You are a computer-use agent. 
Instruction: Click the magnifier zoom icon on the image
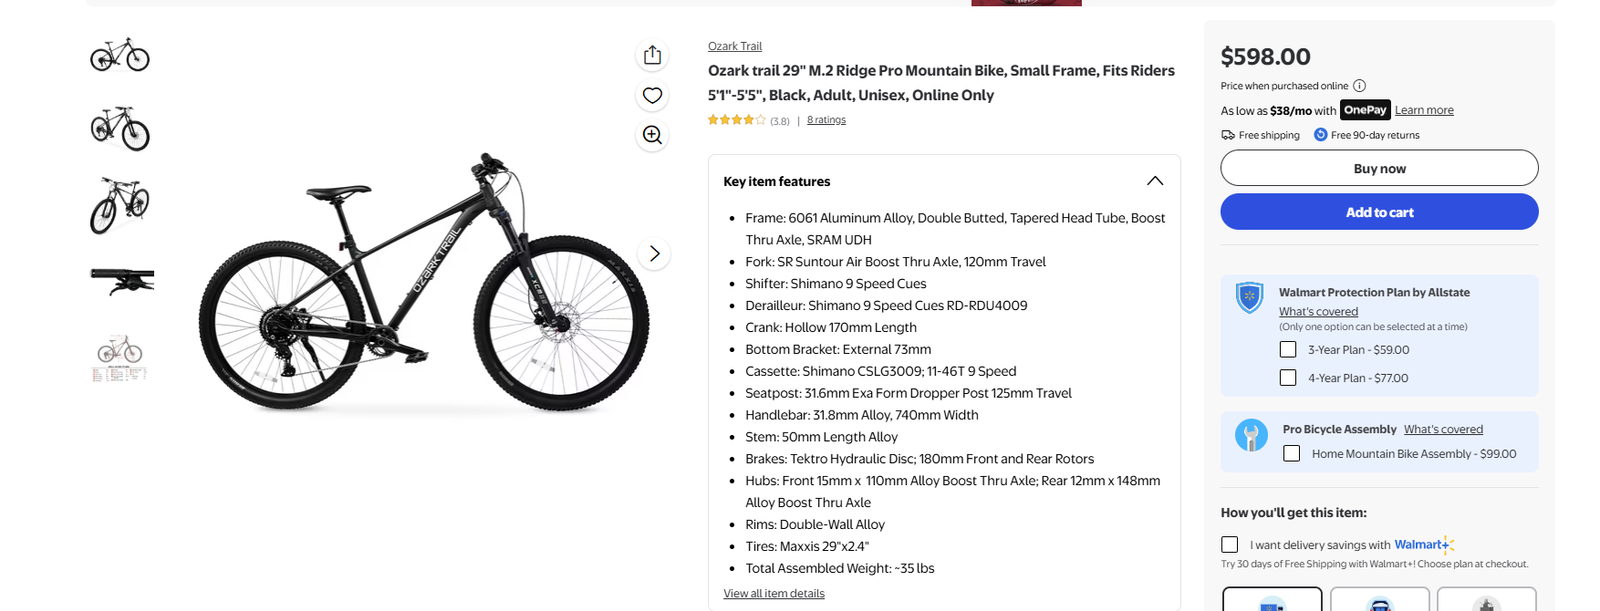tap(652, 135)
